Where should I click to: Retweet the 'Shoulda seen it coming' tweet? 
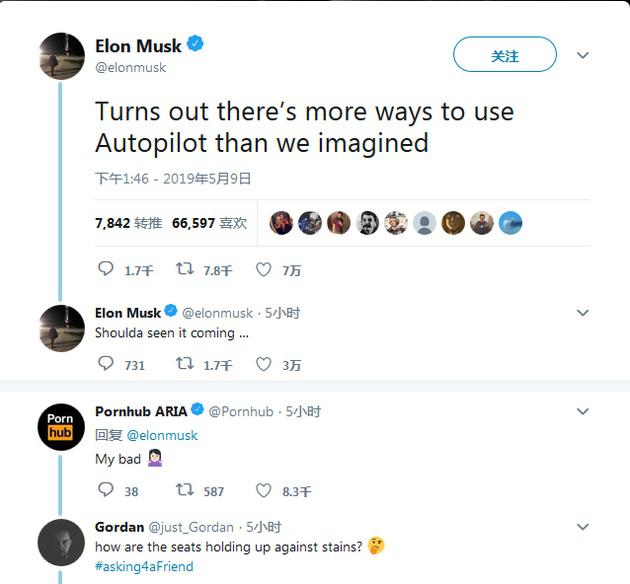click(185, 363)
